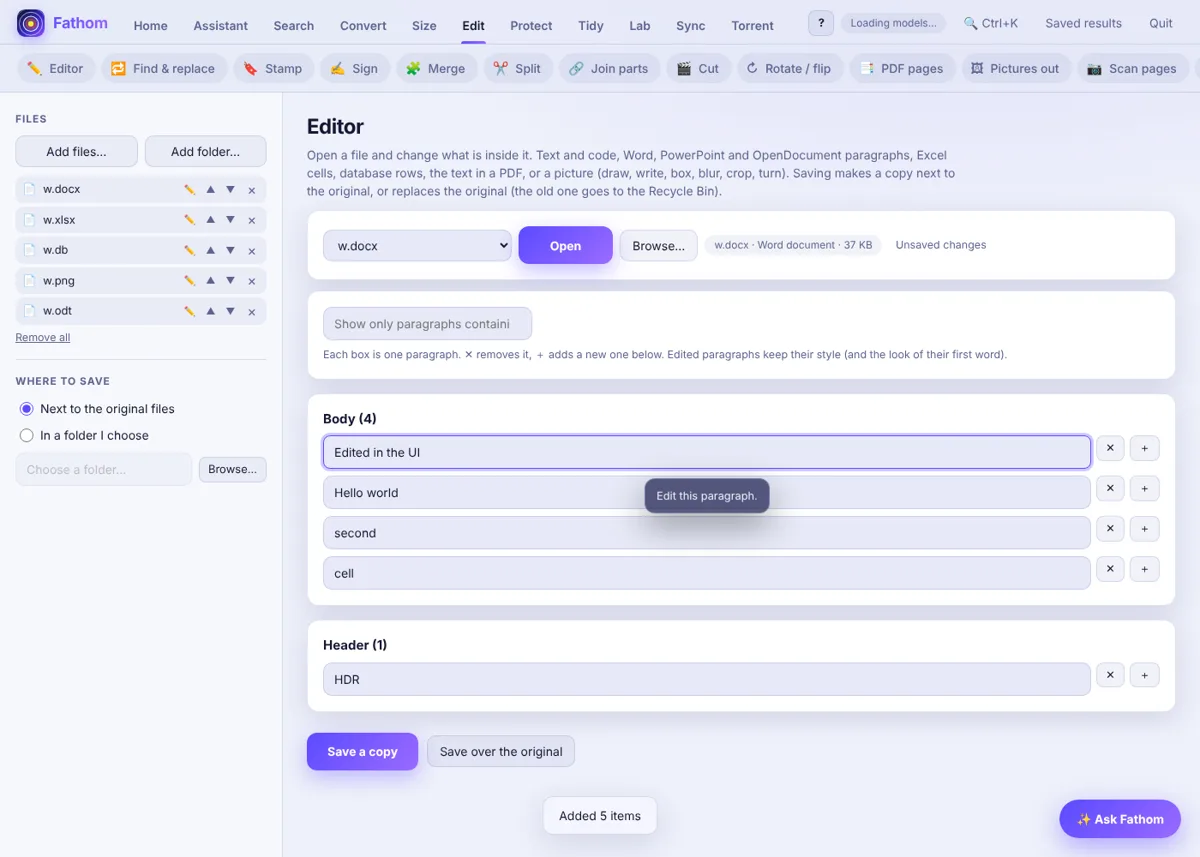The width and height of the screenshot is (1200, 857).
Task: Click into the 'Hello world' paragraph box
Action: (x=706, y=492)
